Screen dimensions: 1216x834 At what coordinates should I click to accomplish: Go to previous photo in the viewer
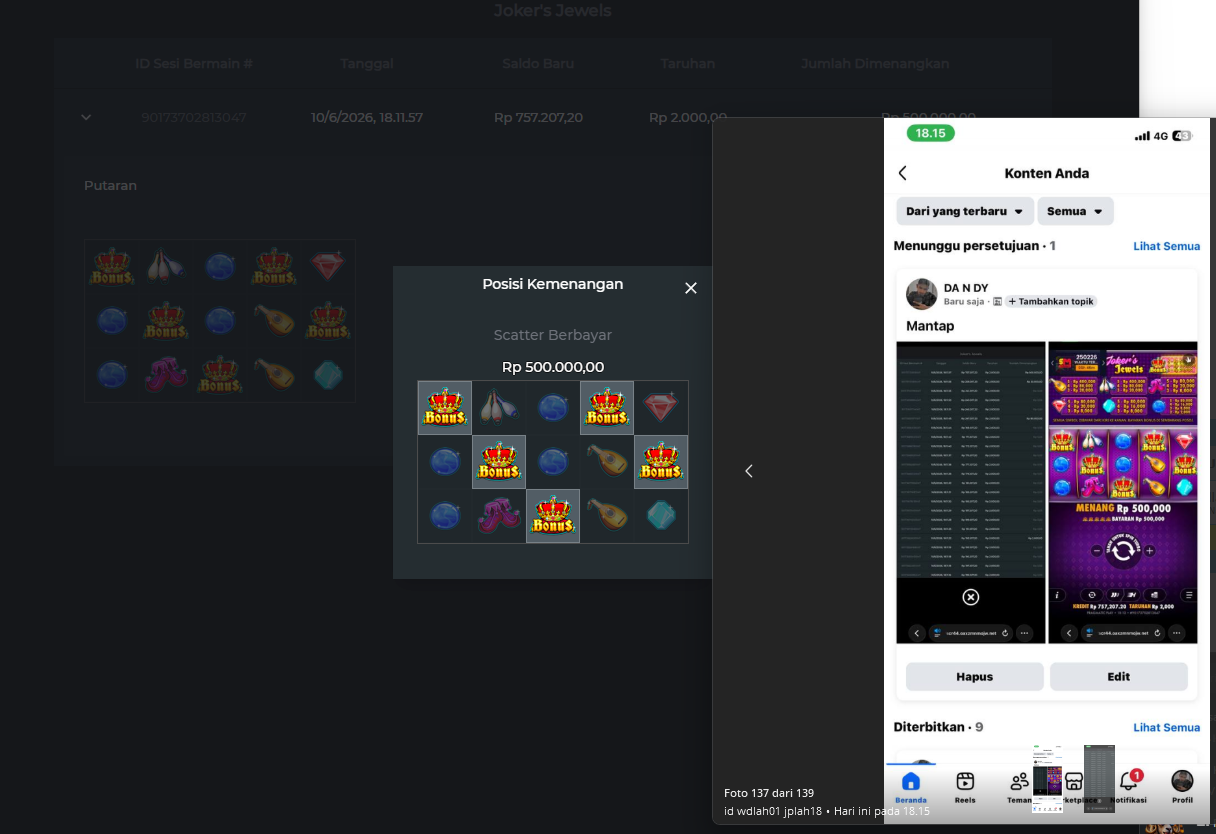coord(748,471)
